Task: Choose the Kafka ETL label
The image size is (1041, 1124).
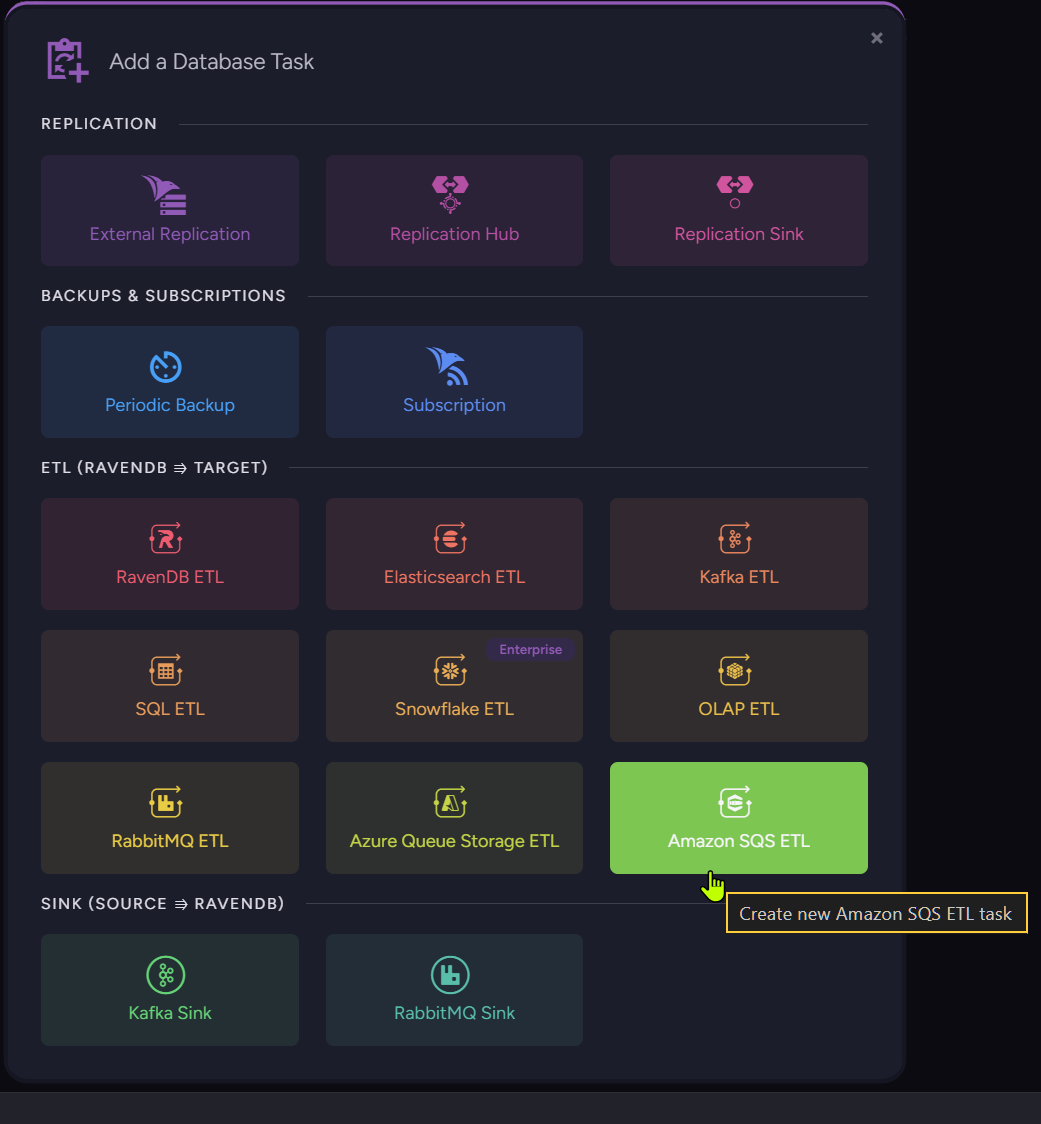Action: coord(738,577)
